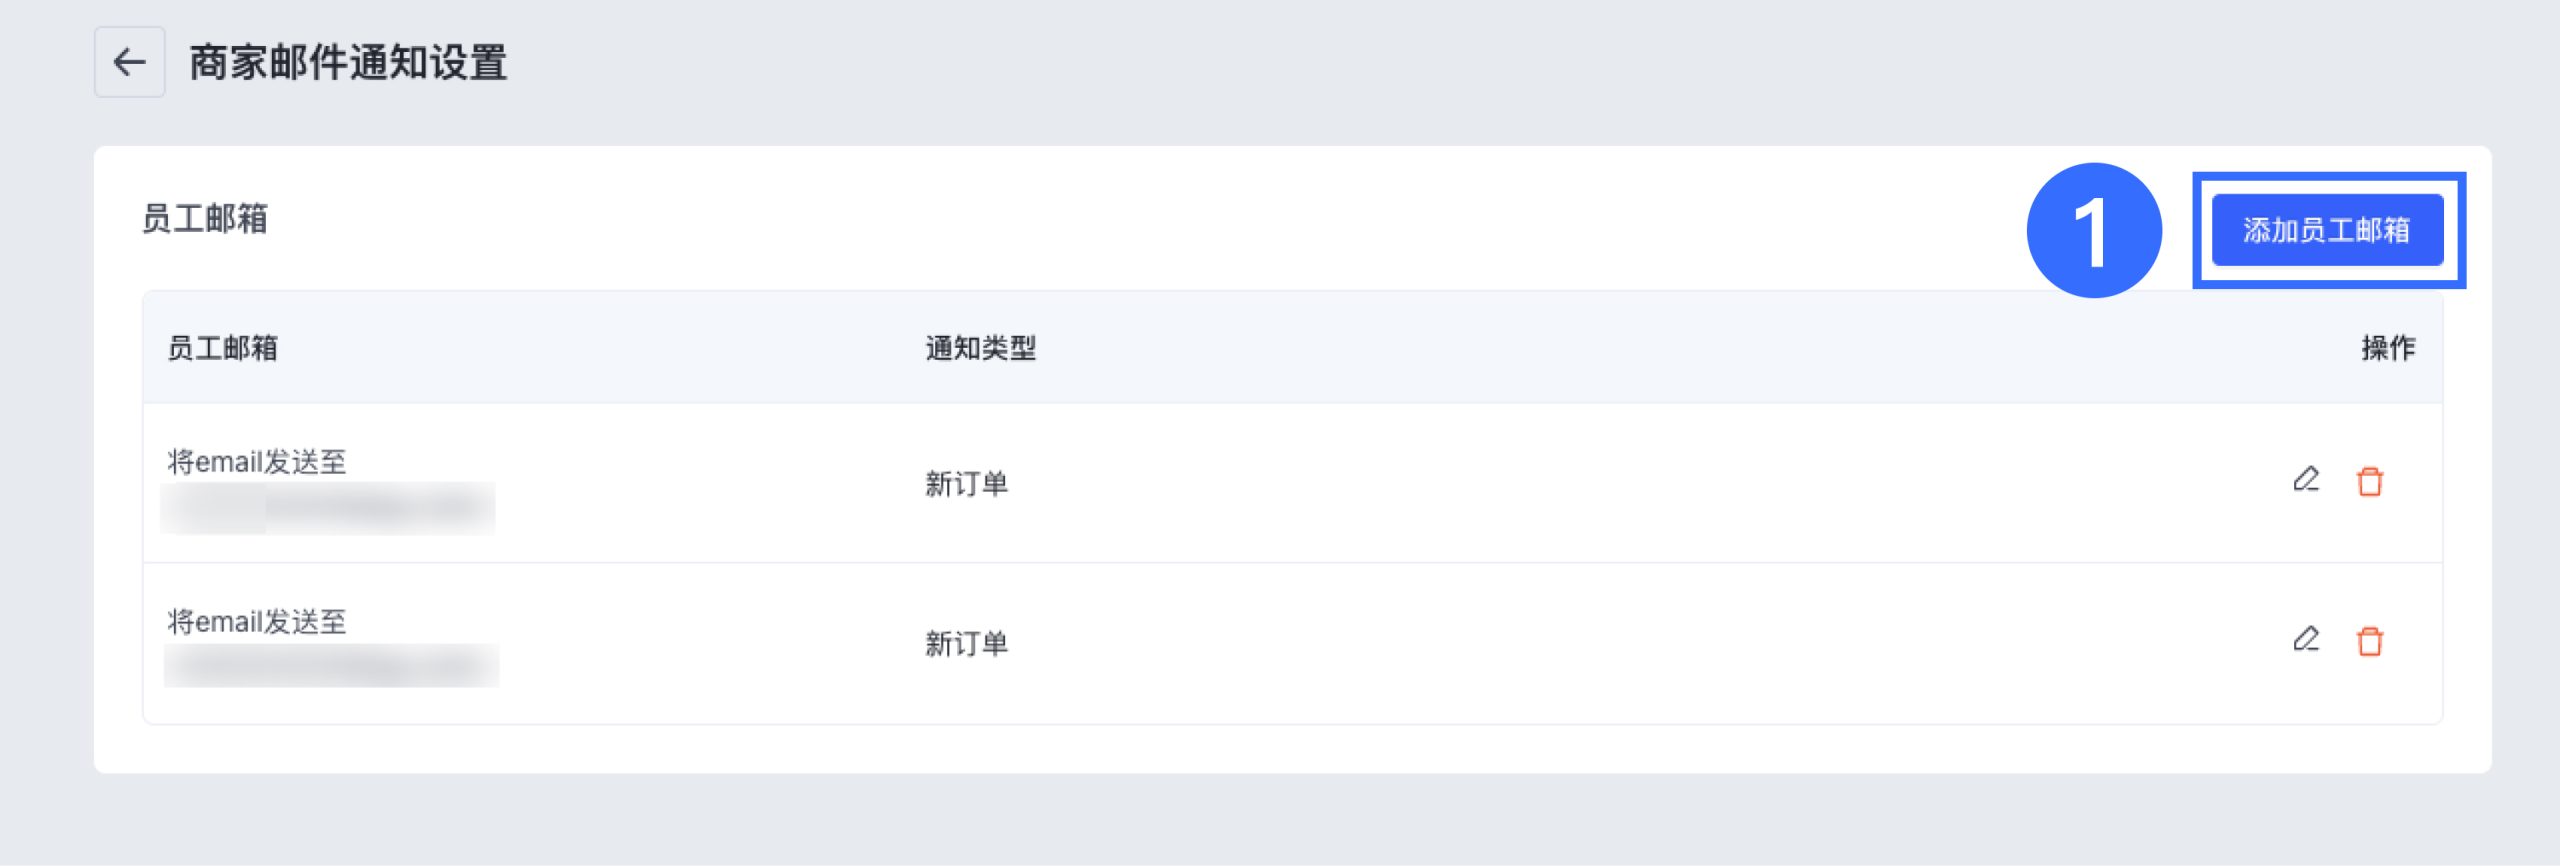The width and height of the screenshot is (2560, 866).
Task: Click 将email发送至 label in first row
Action: [256, 461]
